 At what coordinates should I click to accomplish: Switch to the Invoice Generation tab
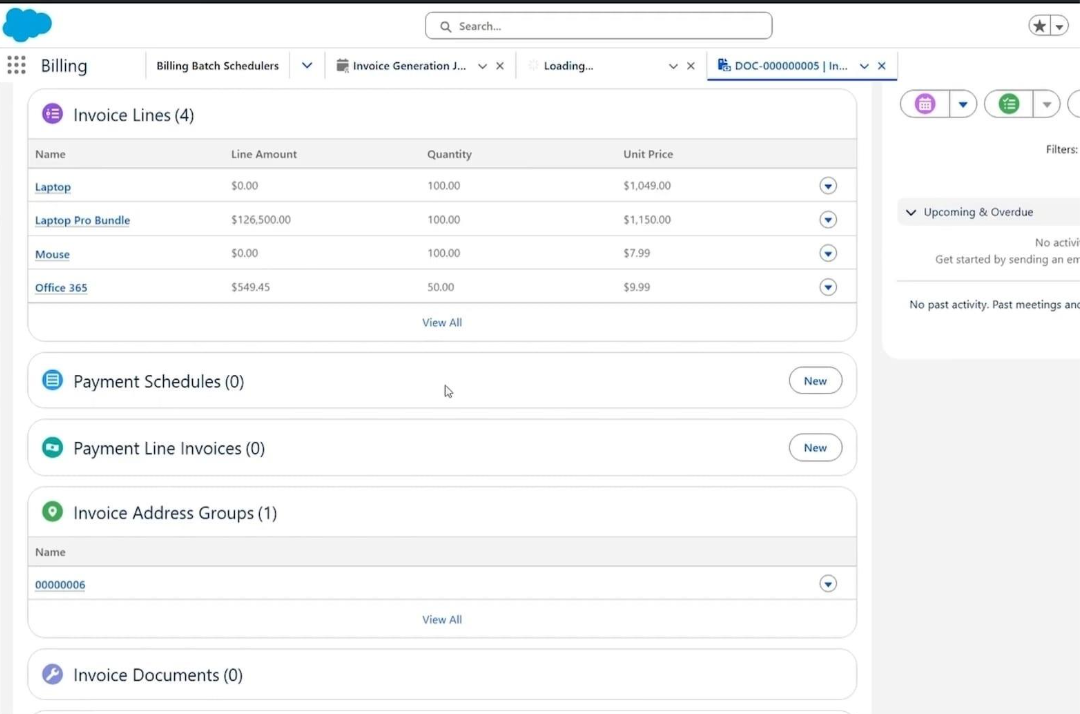click(408, 66)
